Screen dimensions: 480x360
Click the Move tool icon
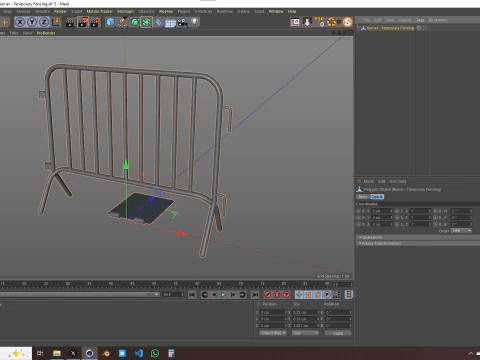click(x=4, y=22)
